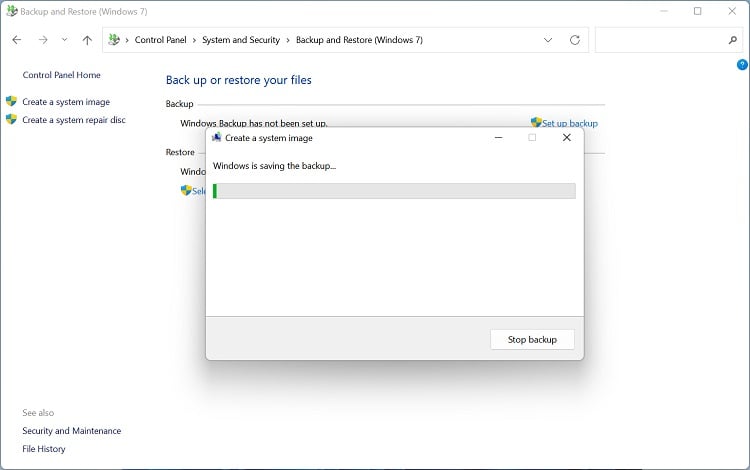Click the shield icon beside Create a system image

11,101
